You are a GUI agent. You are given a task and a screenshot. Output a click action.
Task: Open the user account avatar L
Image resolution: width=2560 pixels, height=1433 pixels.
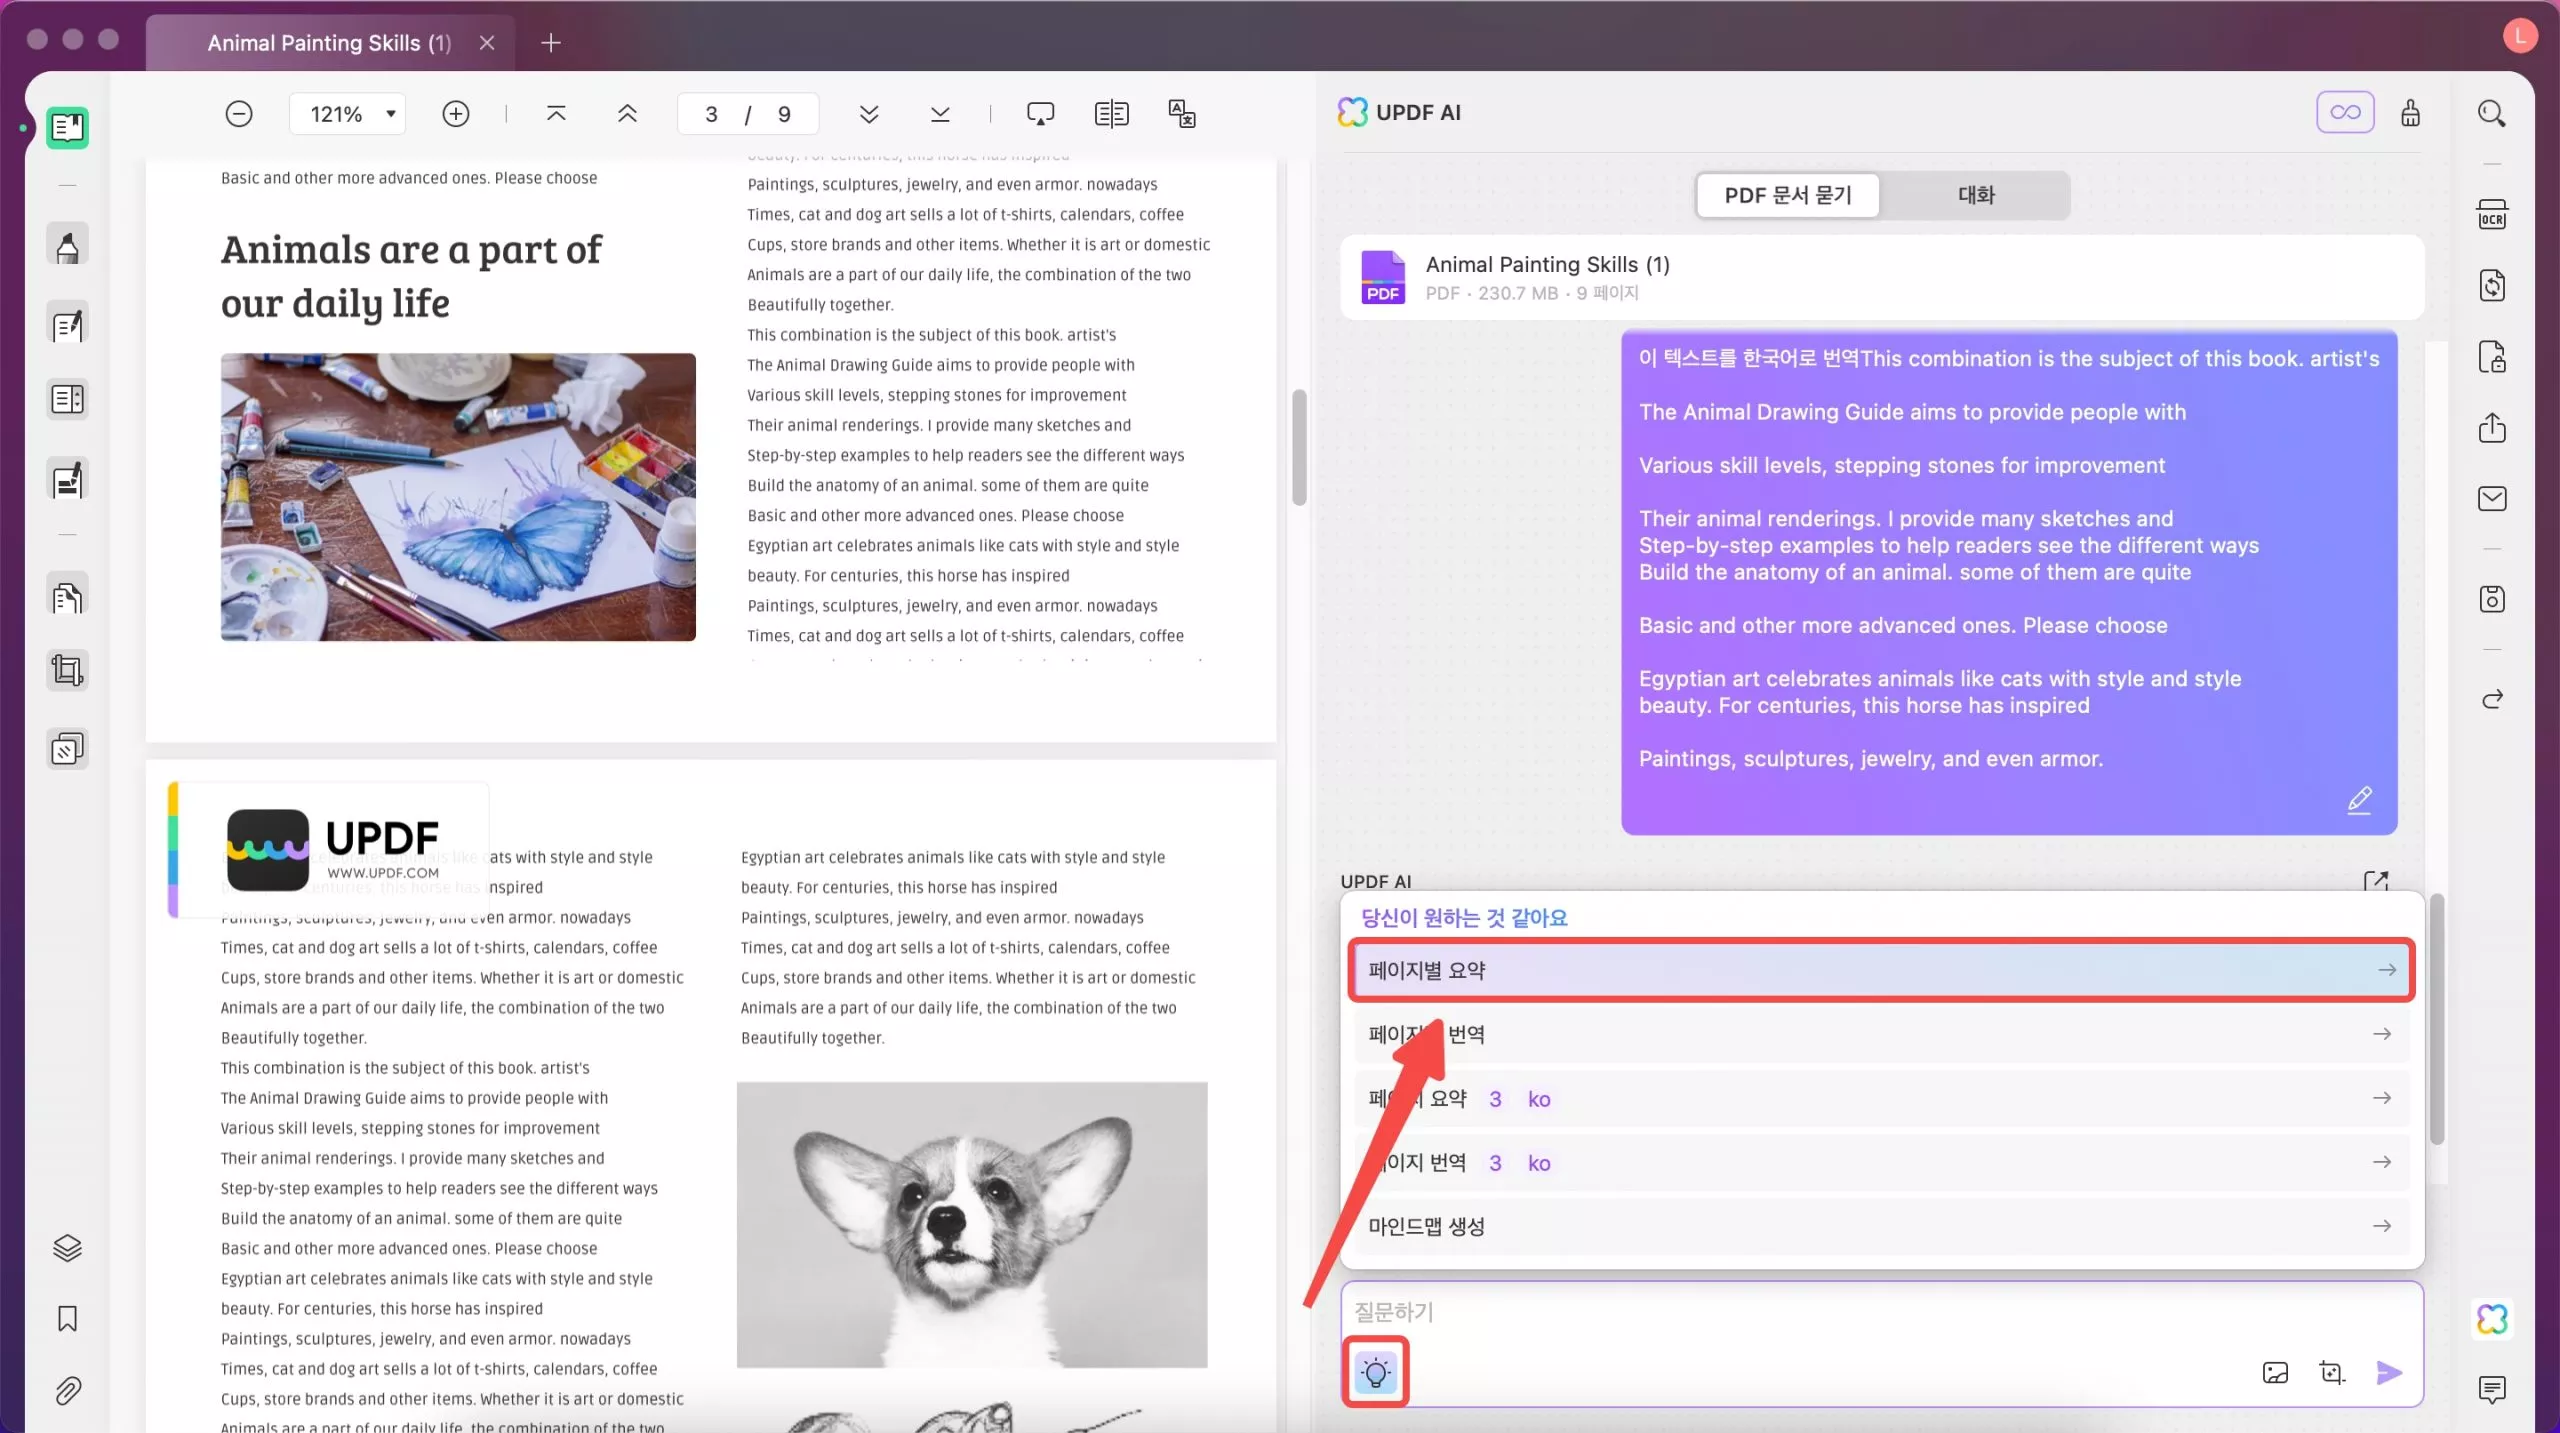(2520, 36)
